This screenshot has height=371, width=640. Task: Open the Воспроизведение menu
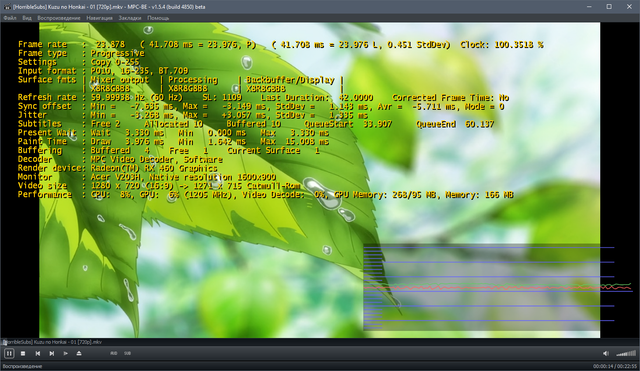pos(59,18)
